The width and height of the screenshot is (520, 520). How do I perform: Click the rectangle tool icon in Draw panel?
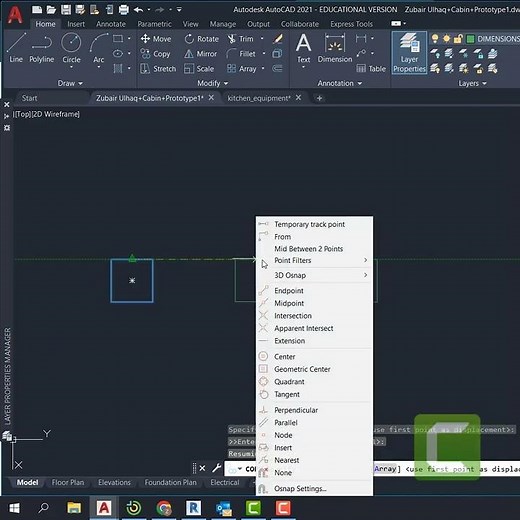(118, 38)
